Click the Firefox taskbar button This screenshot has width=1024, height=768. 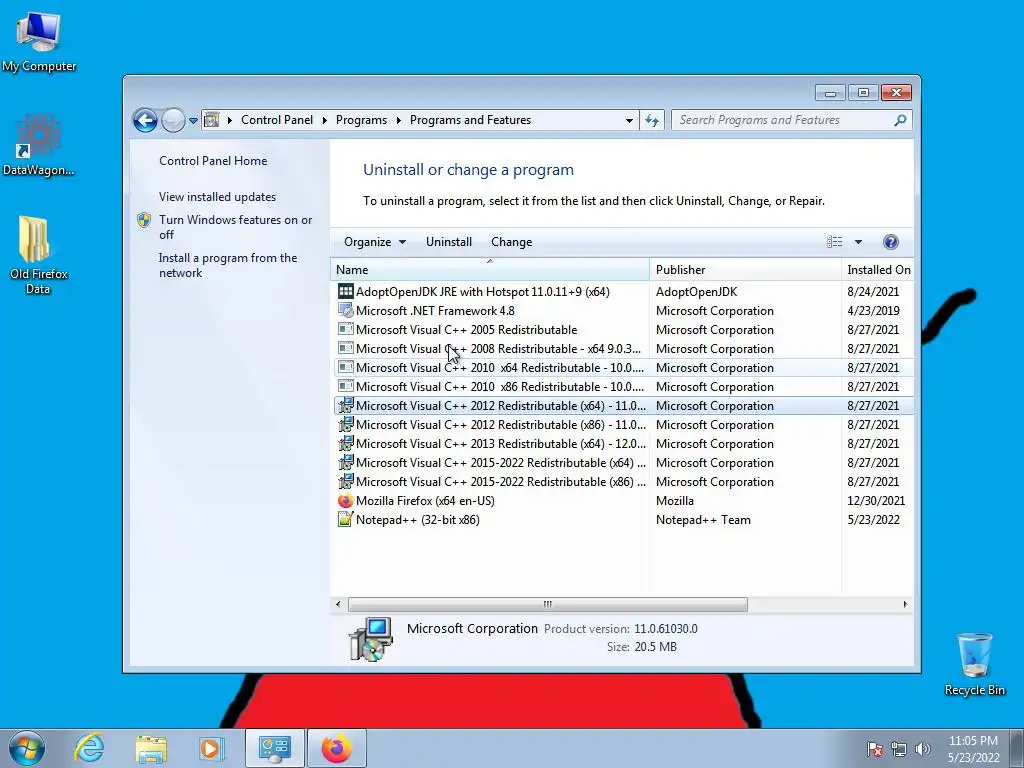coord(336,748)
